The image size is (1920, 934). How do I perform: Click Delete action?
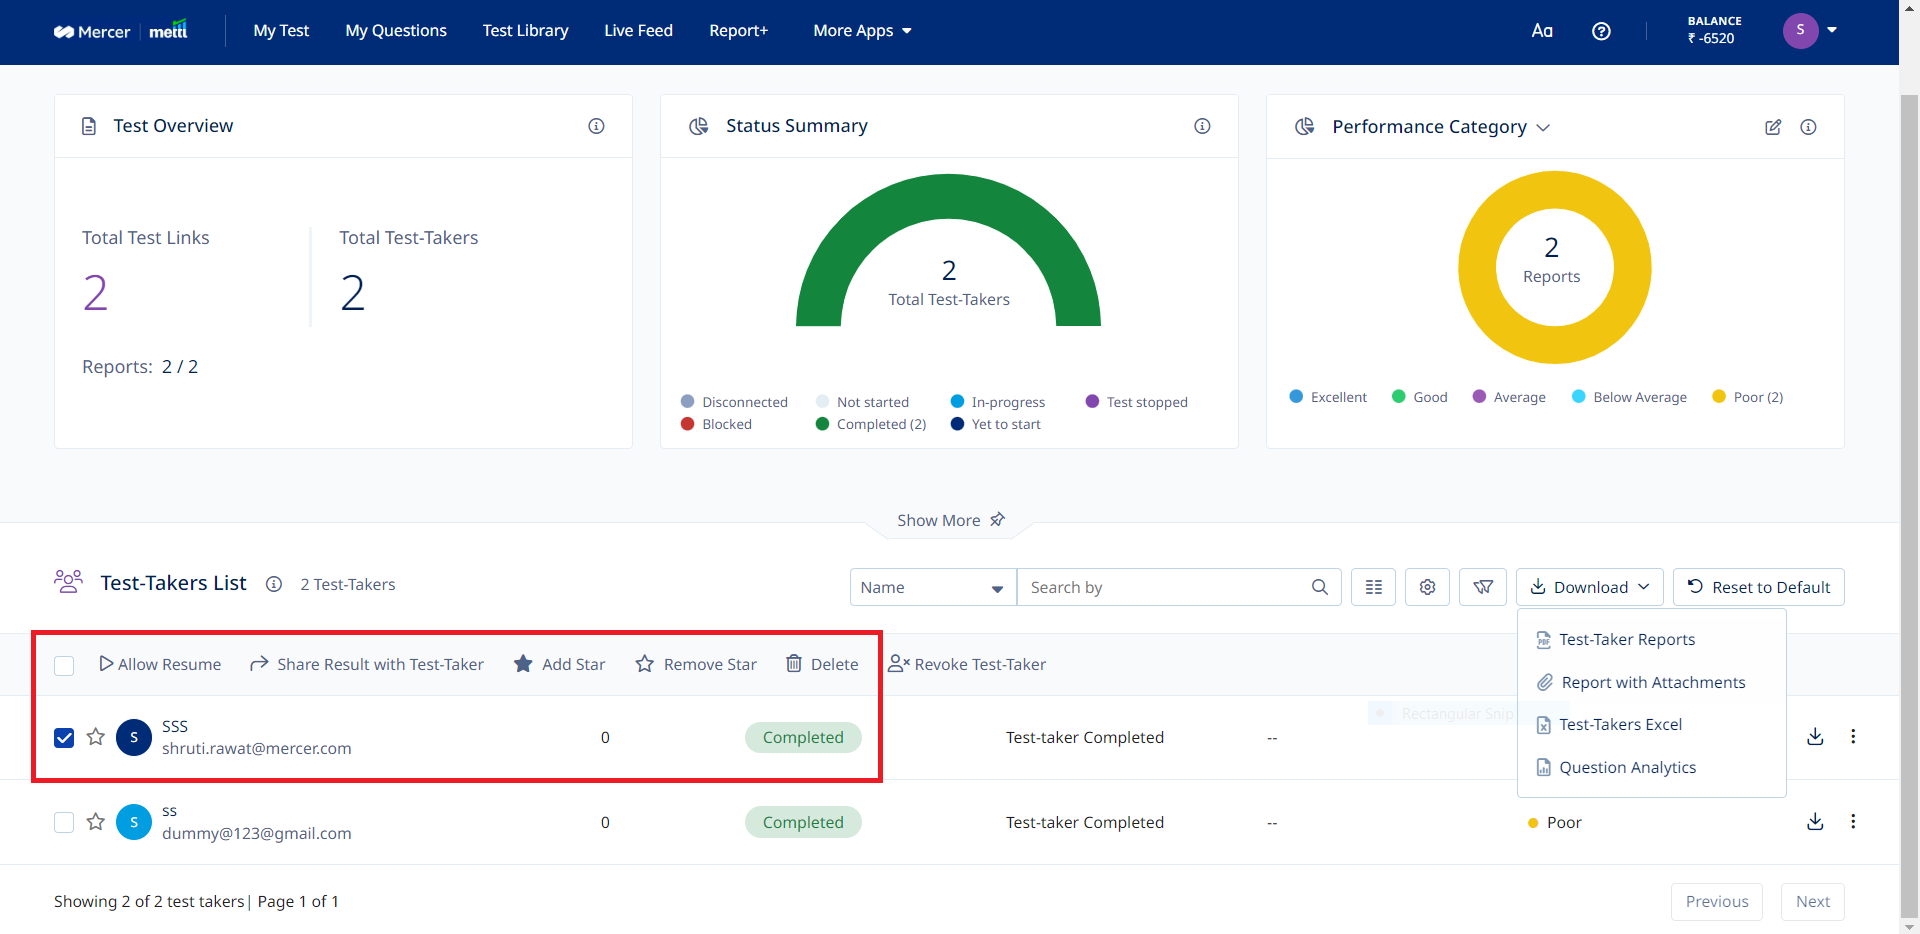pyautogui.click(x=822, y=664)
